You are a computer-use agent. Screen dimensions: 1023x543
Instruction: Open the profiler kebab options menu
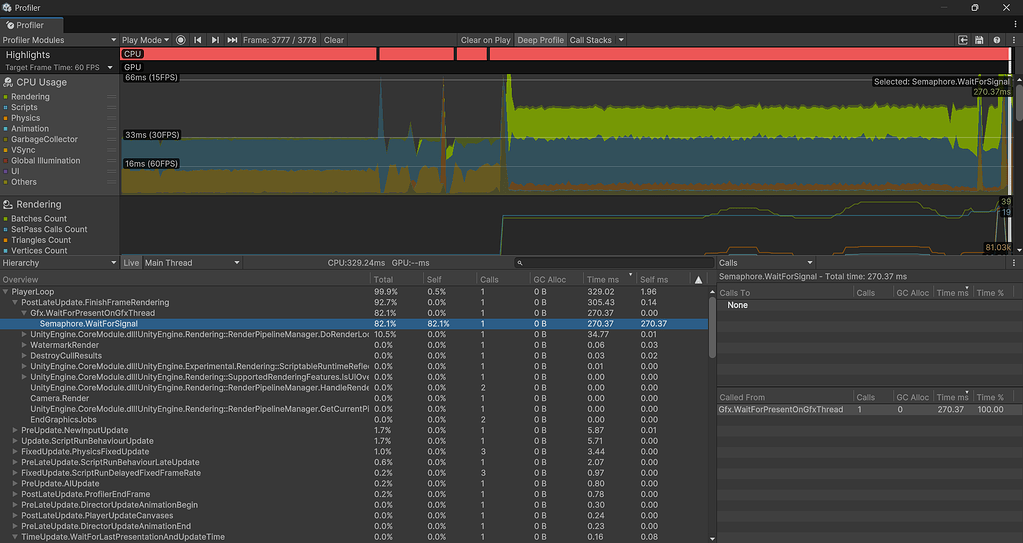(1012, 40)
